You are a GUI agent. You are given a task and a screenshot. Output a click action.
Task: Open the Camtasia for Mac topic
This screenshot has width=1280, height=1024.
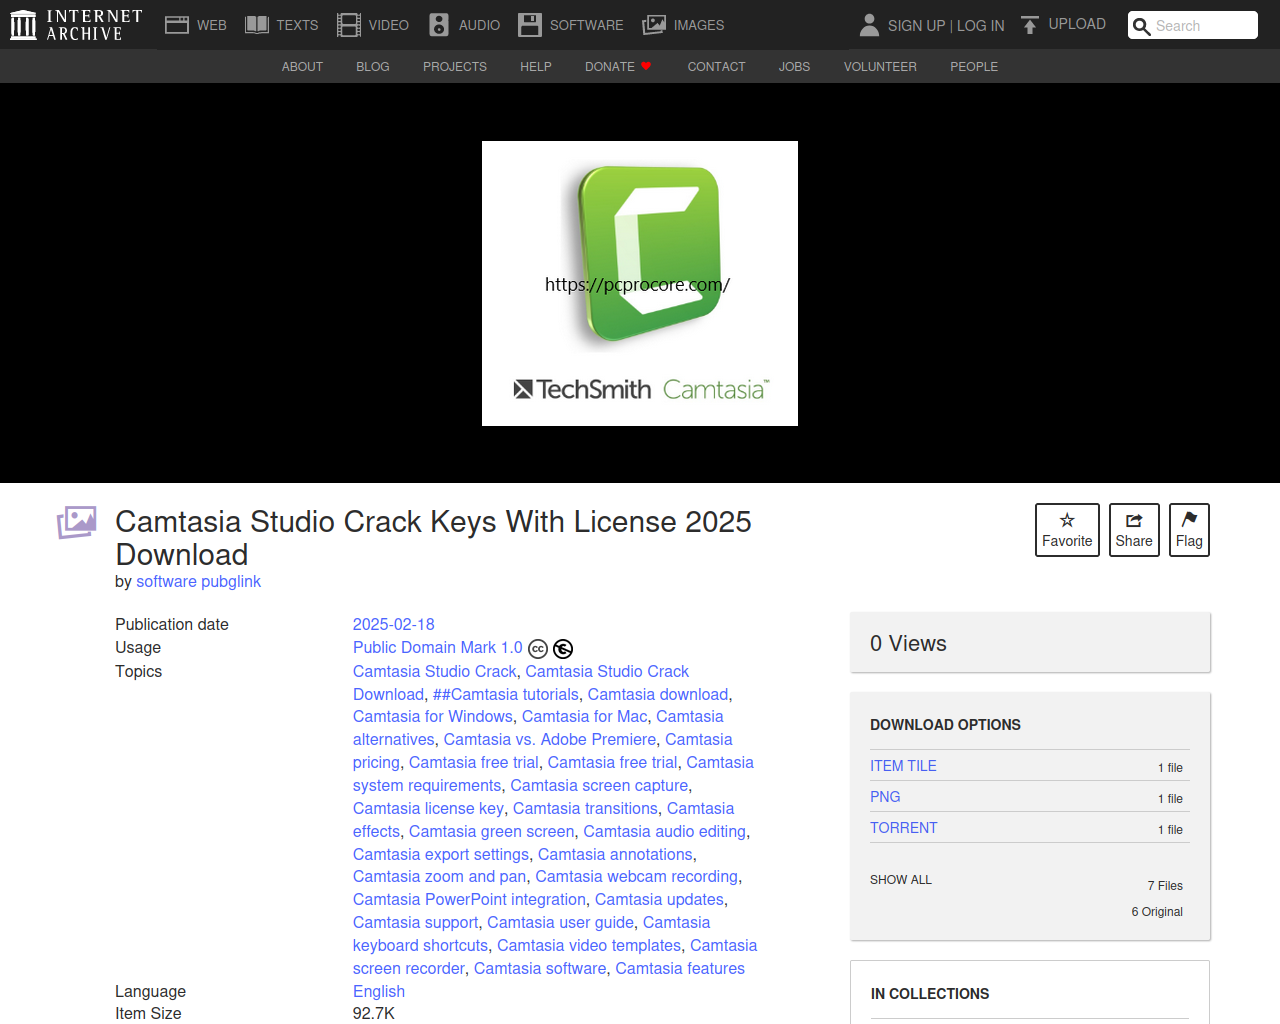[x=585, y=717]
